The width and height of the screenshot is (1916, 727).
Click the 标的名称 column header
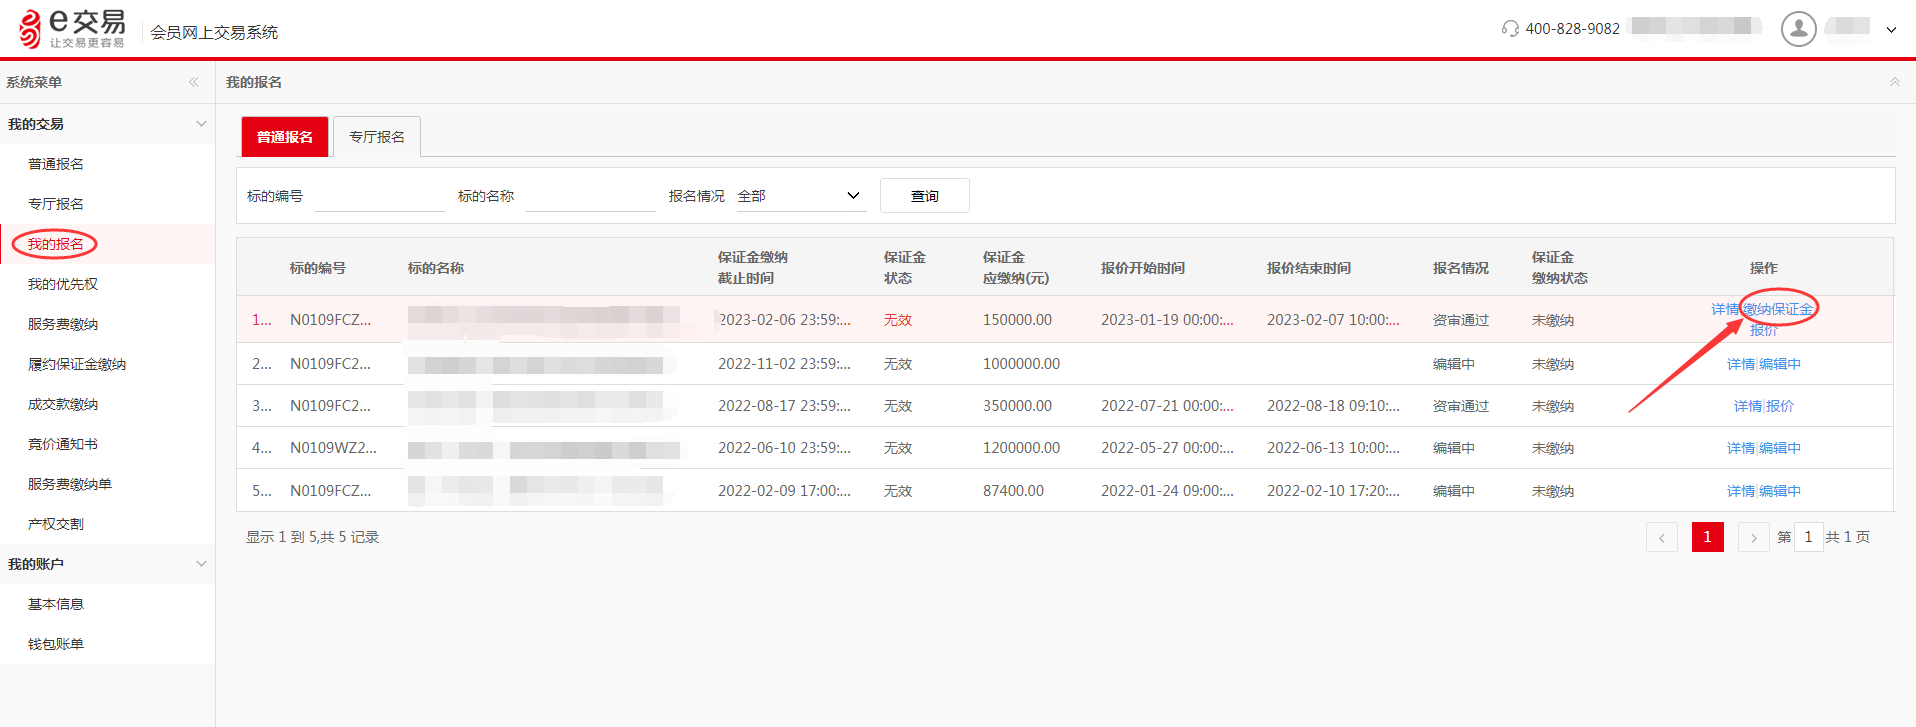click(x=436, y=268)
